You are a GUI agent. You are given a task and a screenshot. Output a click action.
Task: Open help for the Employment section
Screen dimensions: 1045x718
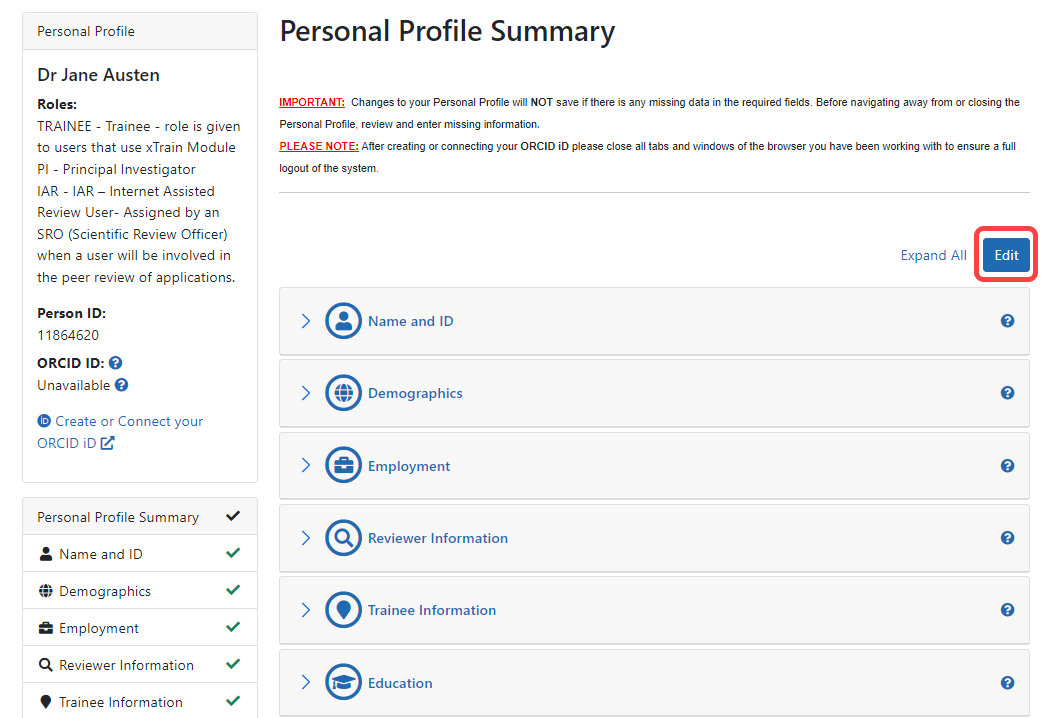1007,465
